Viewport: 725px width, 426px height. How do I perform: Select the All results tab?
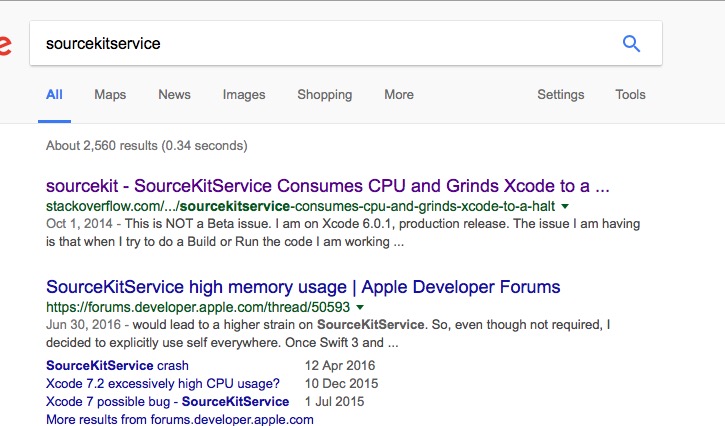click(x=54, y=95)
